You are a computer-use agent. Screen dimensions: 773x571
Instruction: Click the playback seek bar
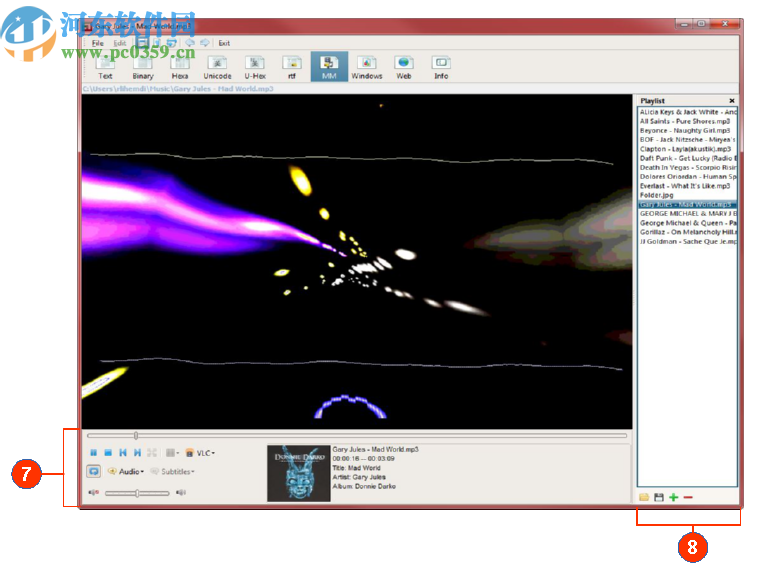pyautogui.click(x=357, y=436)
